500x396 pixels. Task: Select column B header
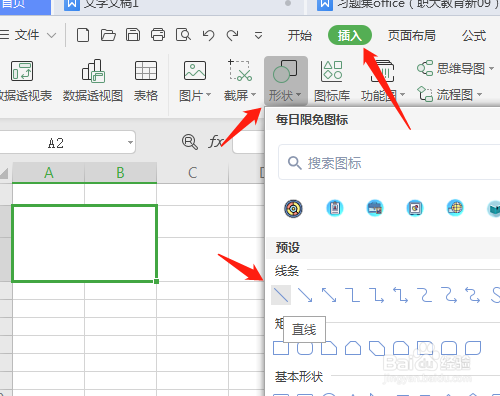pos(120,173)
